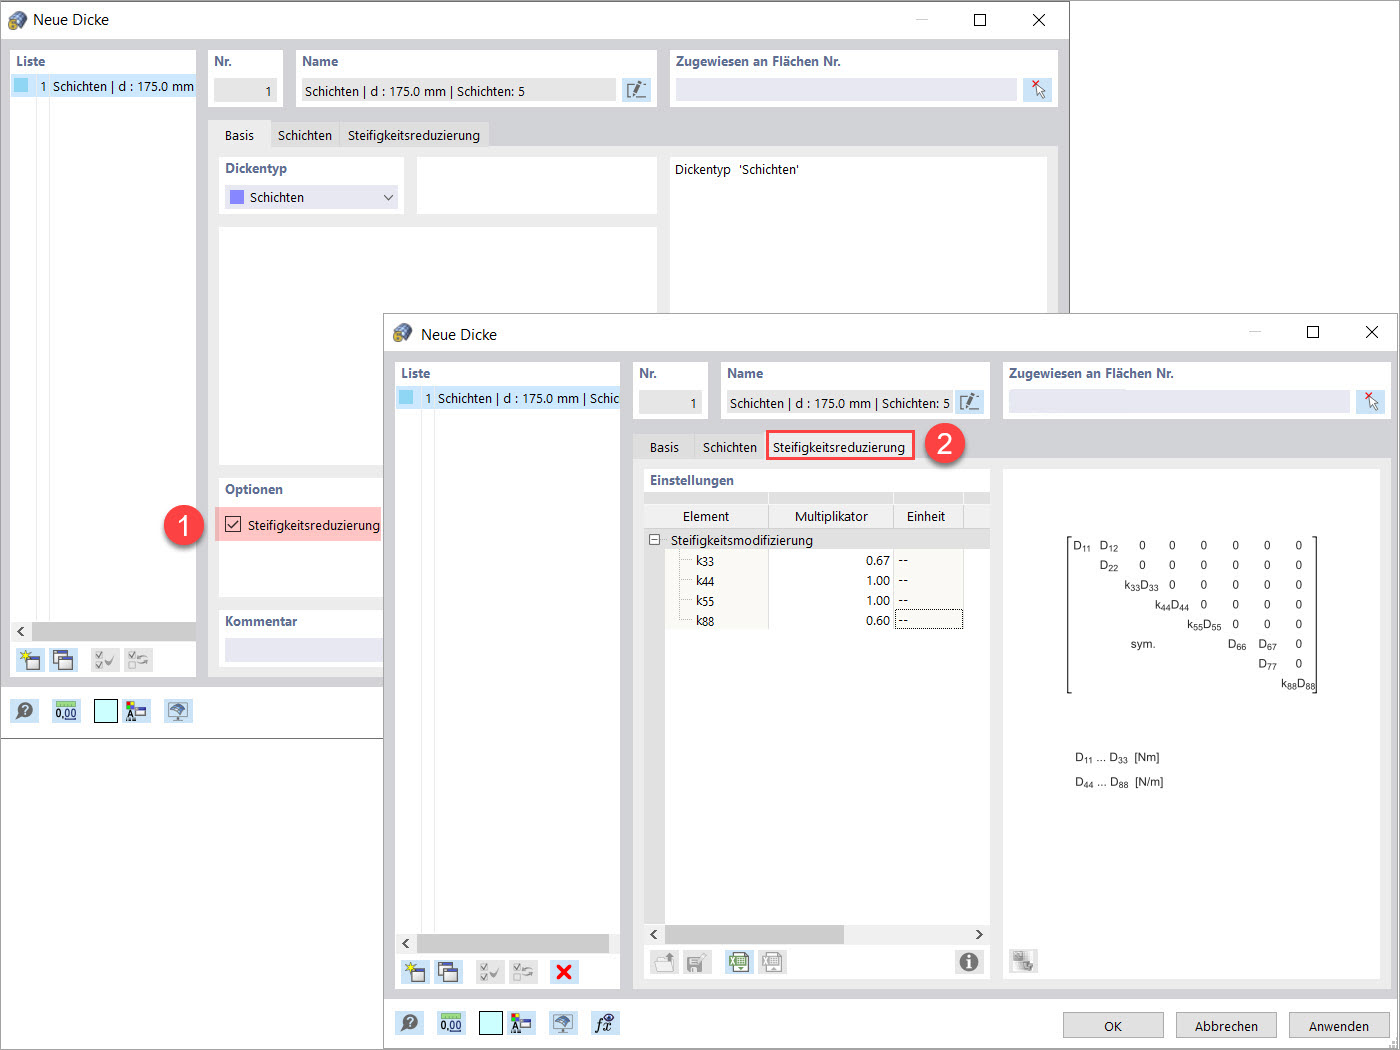Viewport: 1400px width, 1050px height.
Task: Click Element column header
Action: [x=706, y=516]
